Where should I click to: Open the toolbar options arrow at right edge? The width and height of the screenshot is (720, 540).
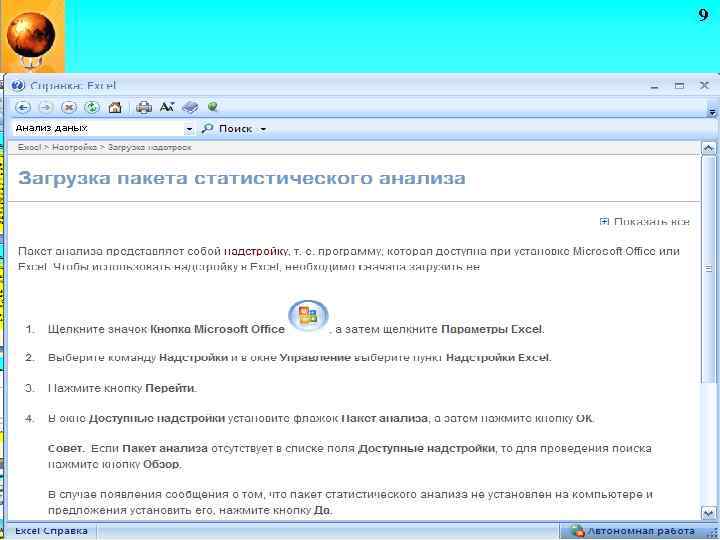point(712,112)
